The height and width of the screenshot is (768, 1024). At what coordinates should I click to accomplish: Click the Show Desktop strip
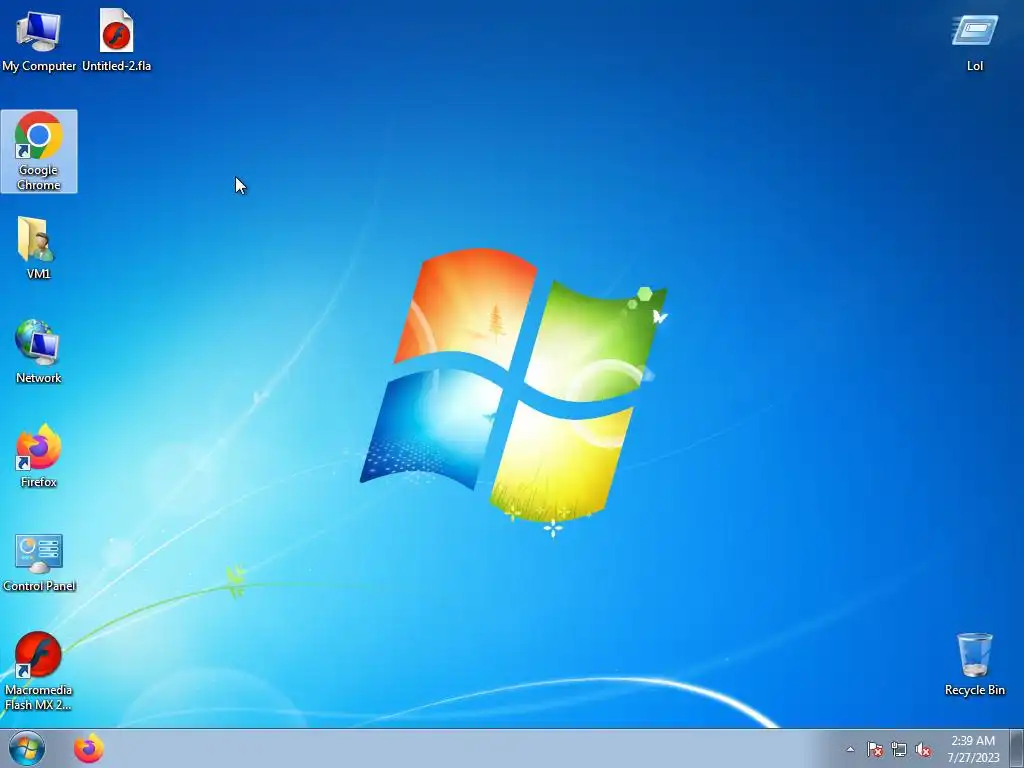click(x=1017, y=748)
